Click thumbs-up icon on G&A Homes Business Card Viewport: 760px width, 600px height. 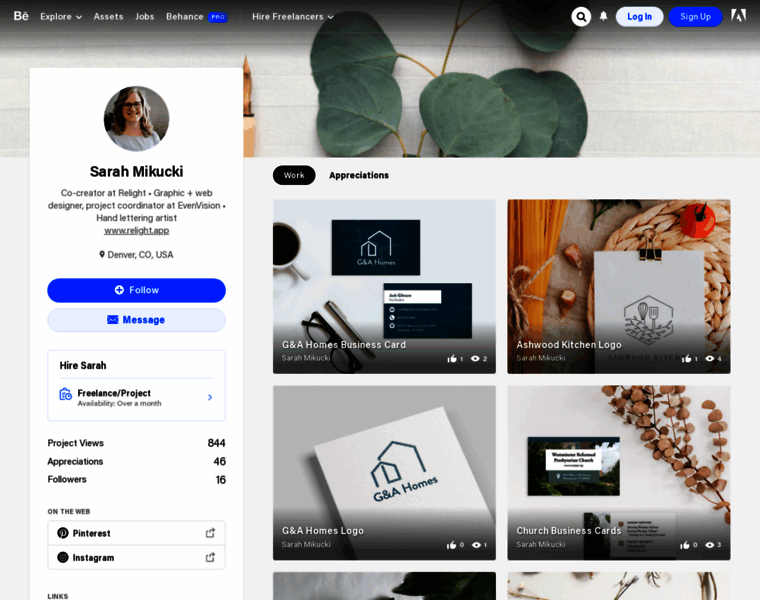pyautogui.click(x=452, y=359)
